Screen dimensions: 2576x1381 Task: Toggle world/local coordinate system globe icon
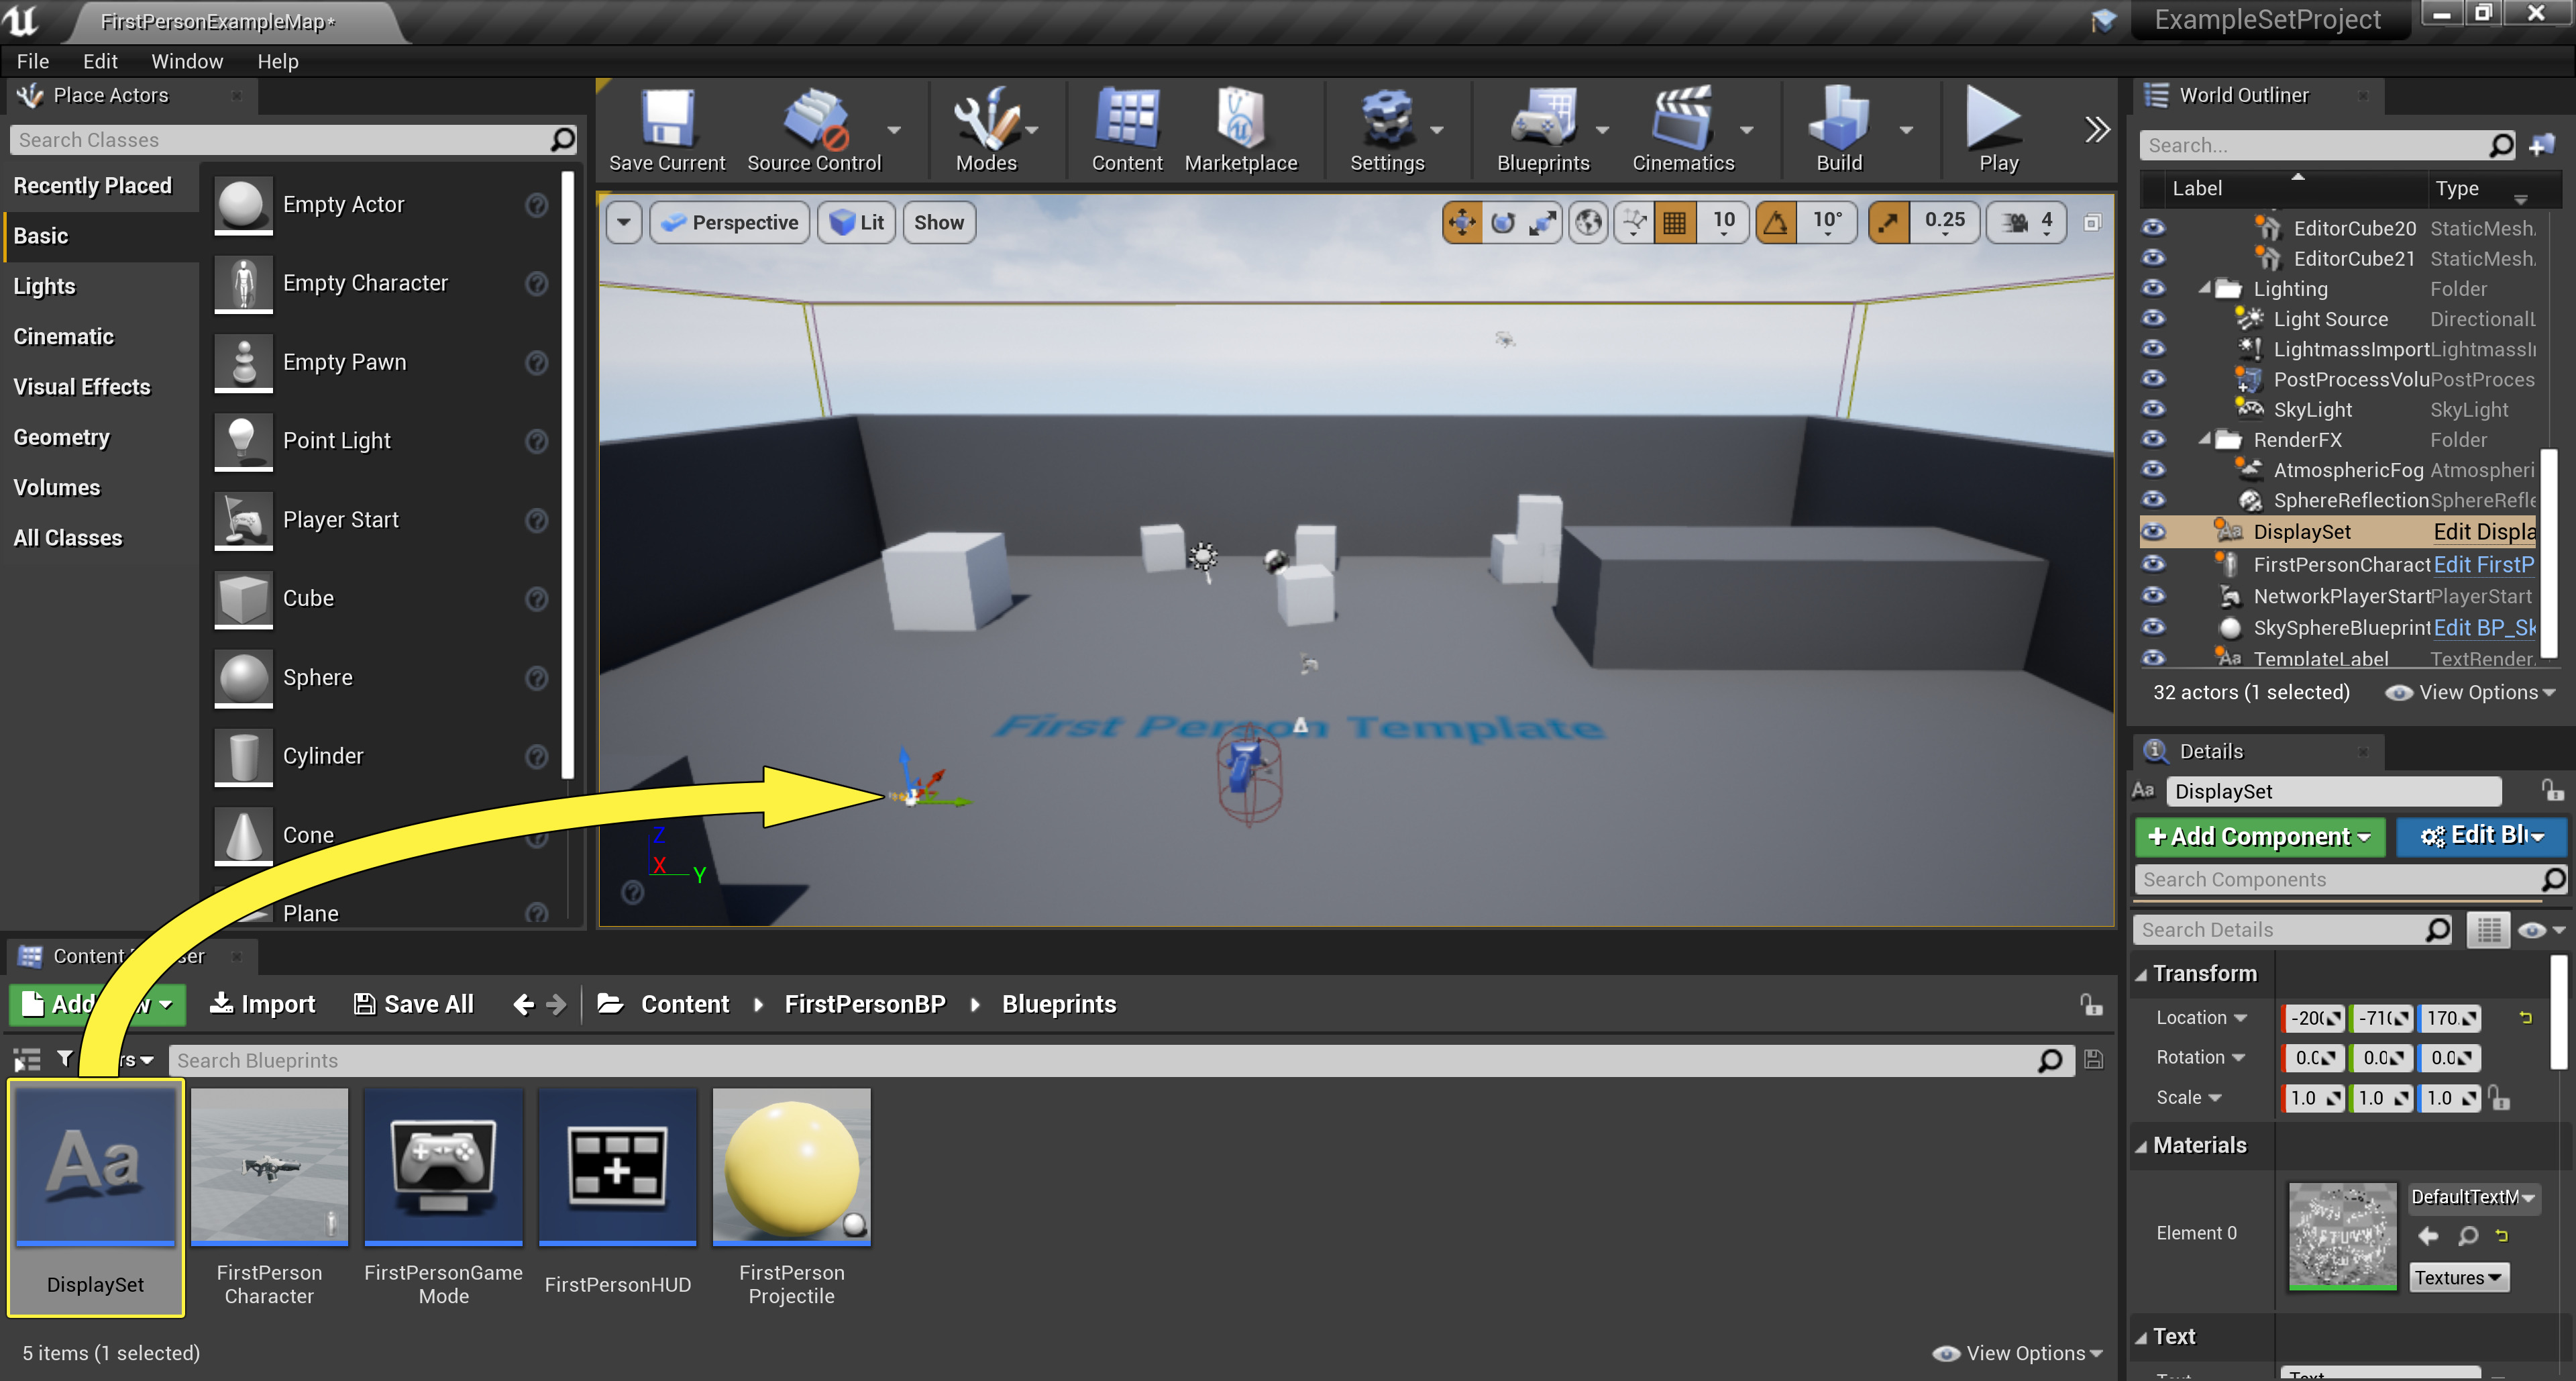coord(1588,222)
